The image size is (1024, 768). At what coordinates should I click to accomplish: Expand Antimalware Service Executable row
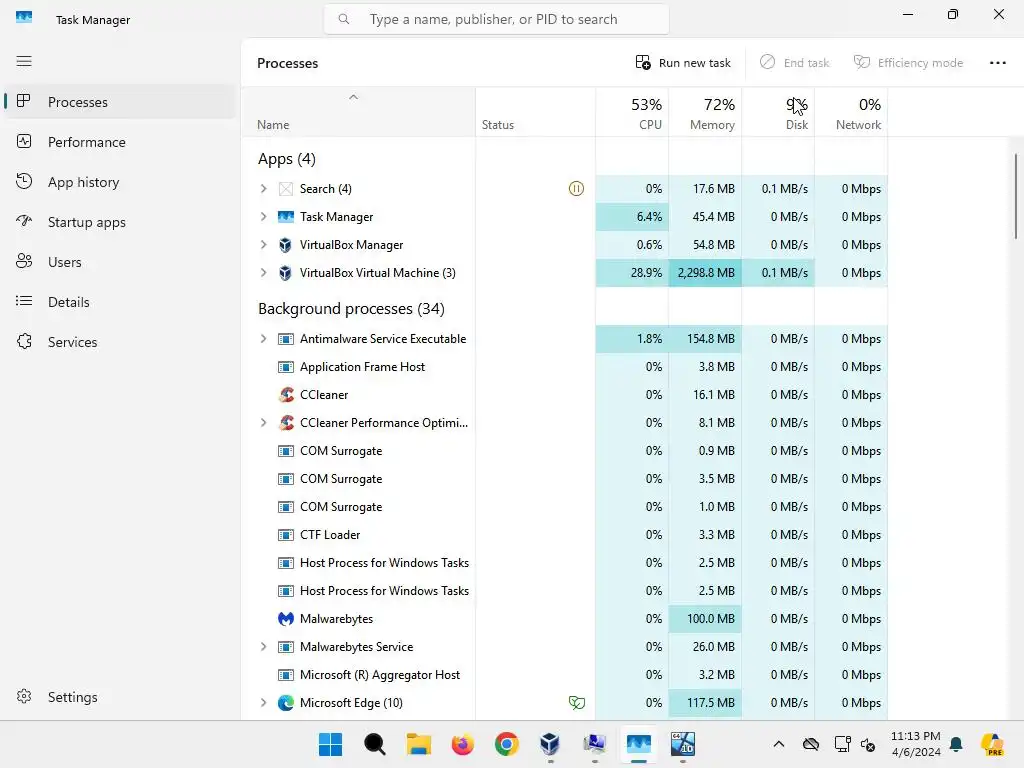pos(263,339)
